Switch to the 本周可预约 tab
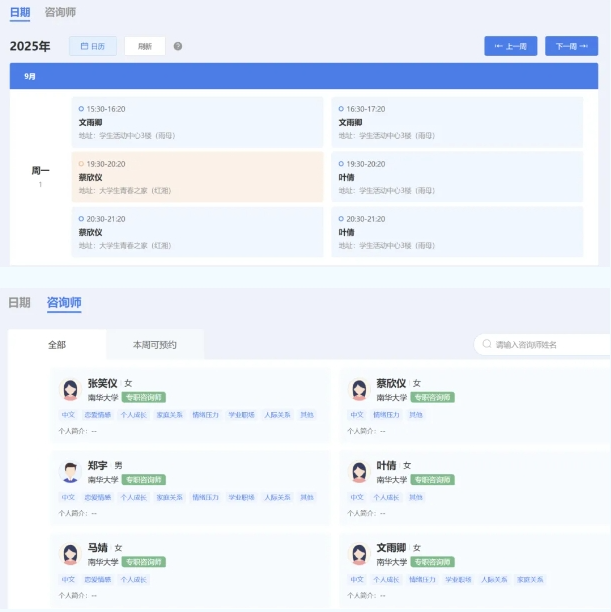 coord(155,345)
